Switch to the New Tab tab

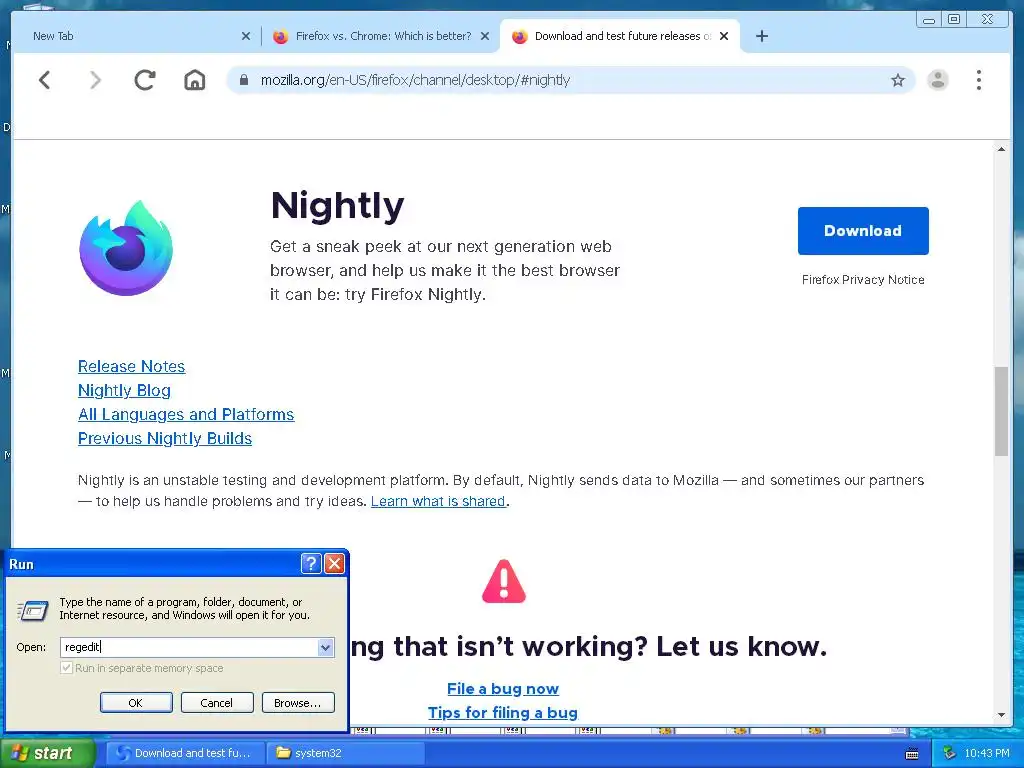[136, 36]
